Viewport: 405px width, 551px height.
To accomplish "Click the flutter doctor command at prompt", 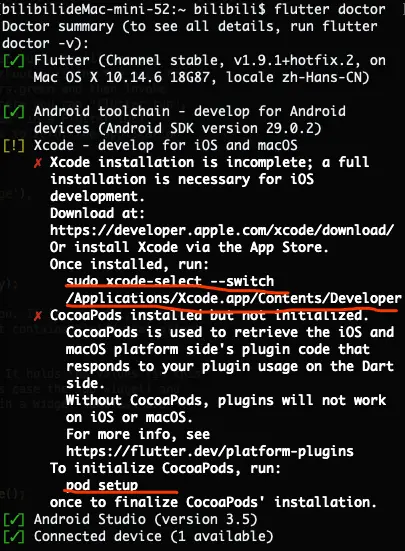I will tap(329, 9).
